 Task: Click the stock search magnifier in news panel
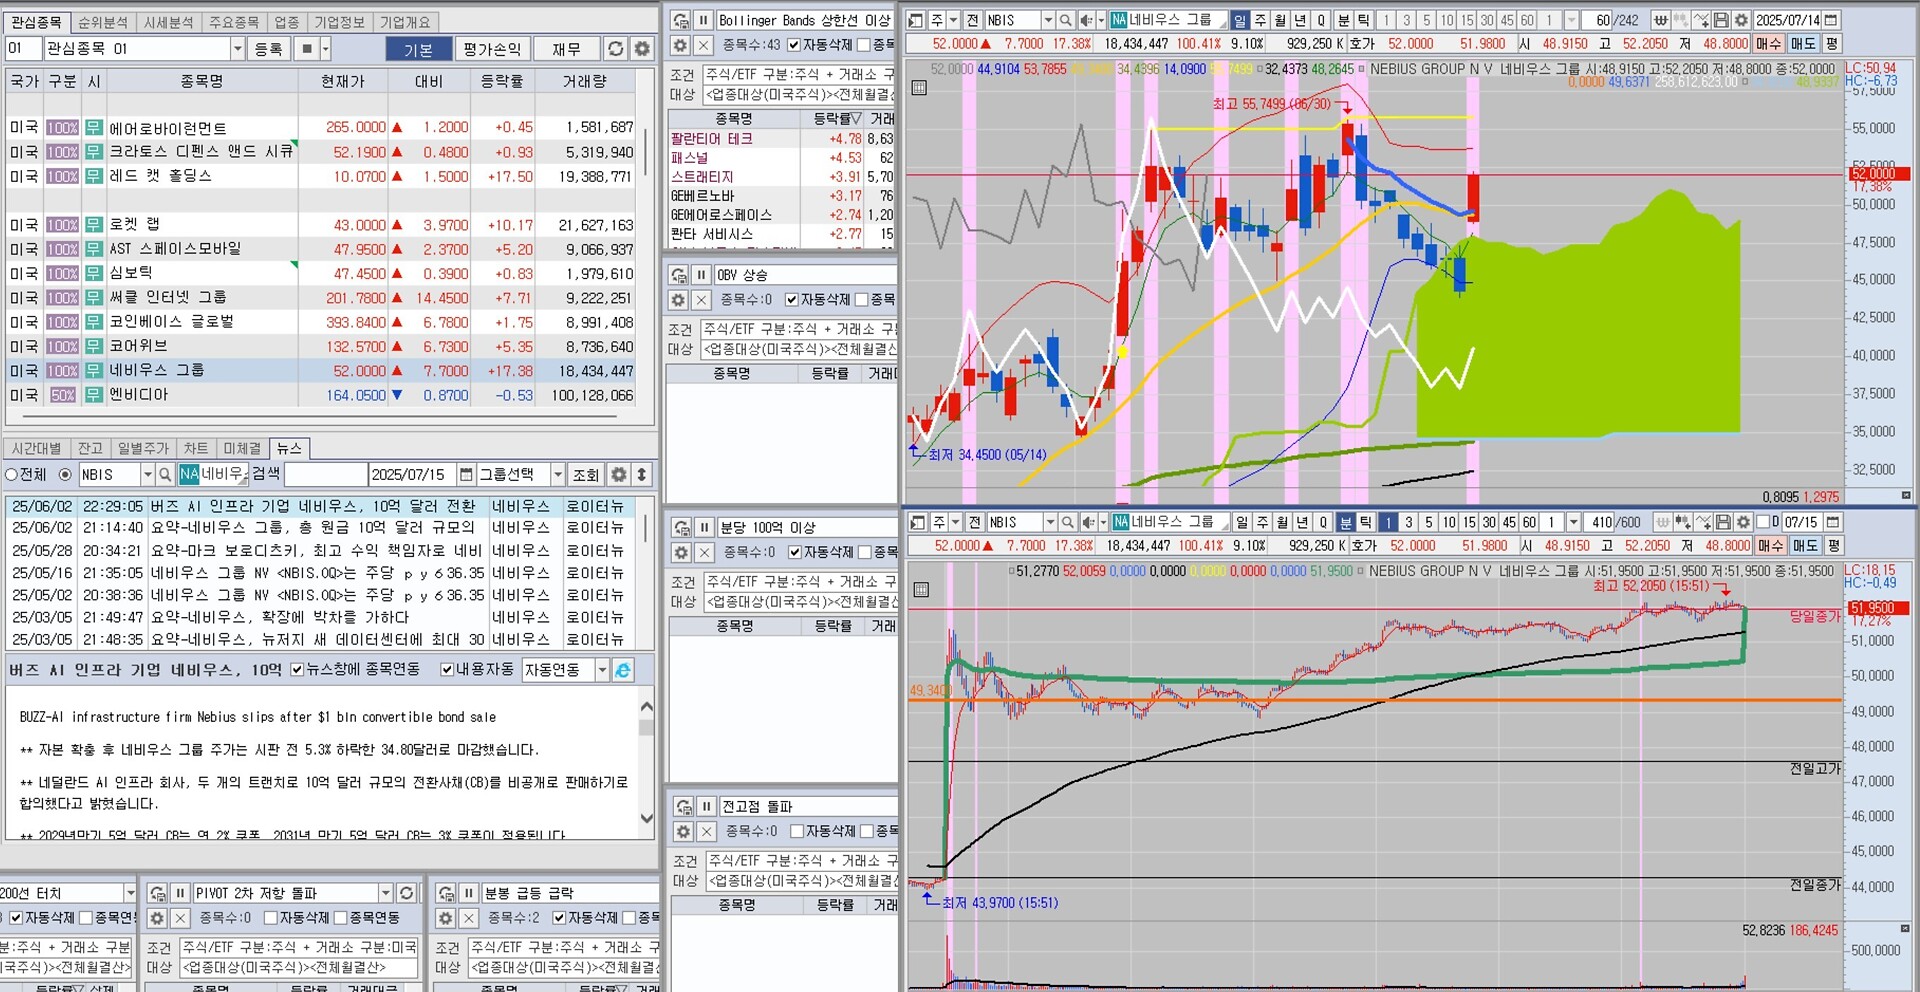[164, 475]
